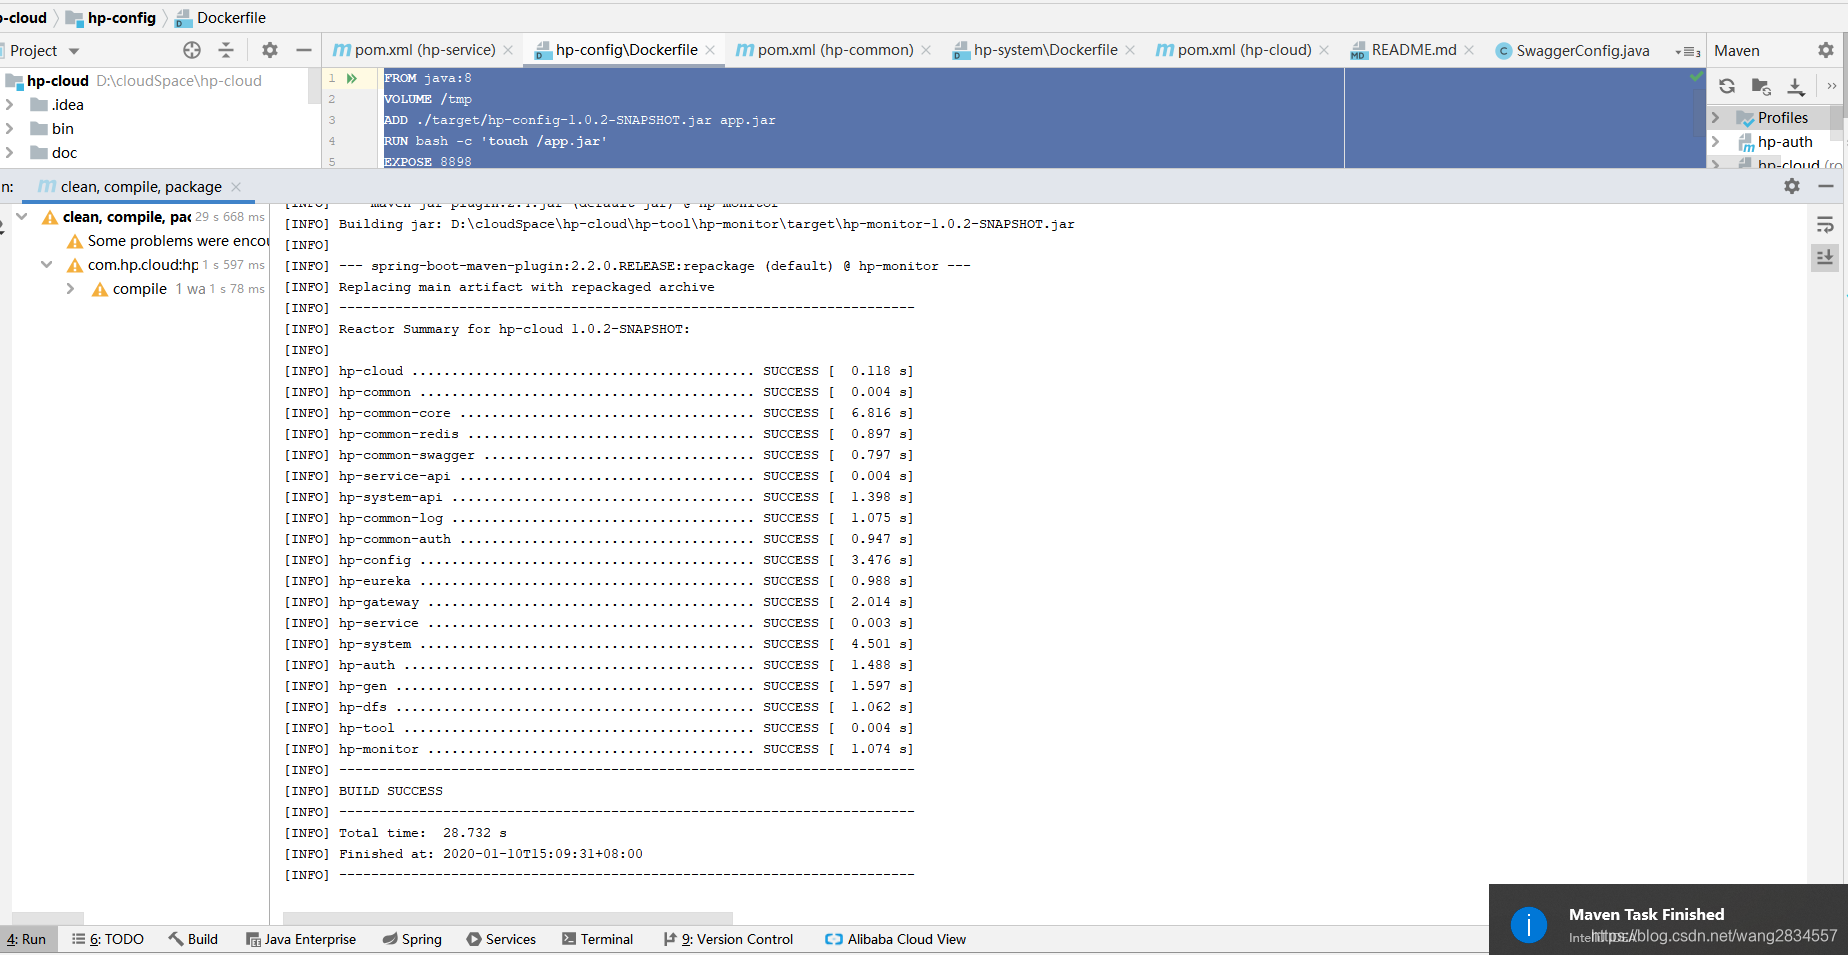Screen dimensions: 1848x955
Task: Open SwaggerConfig.java editor tab
Action: pos(1573,51)
